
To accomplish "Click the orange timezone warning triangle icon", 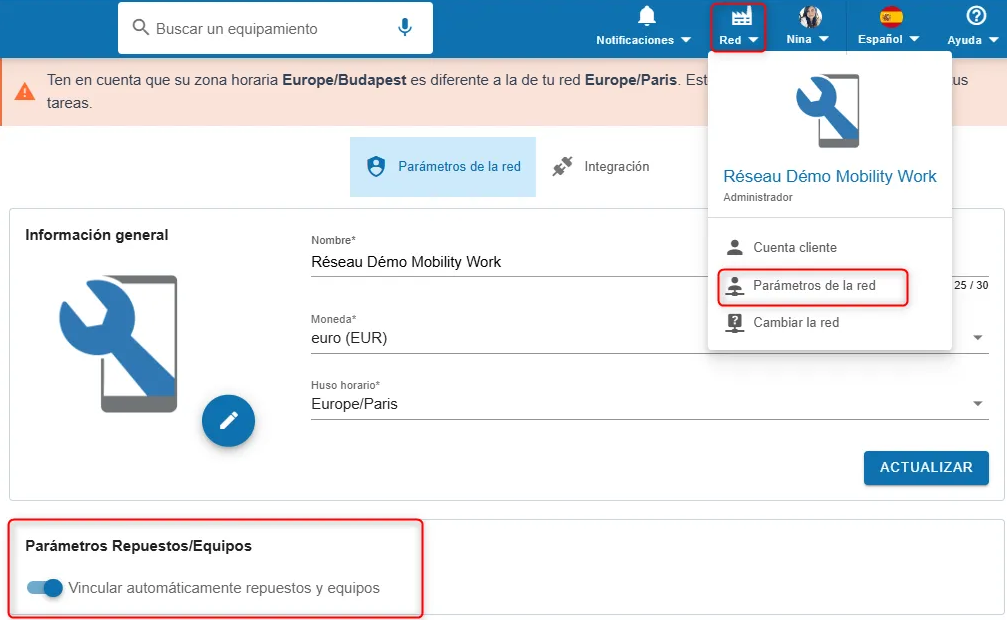I will click(x=25, y=91).
